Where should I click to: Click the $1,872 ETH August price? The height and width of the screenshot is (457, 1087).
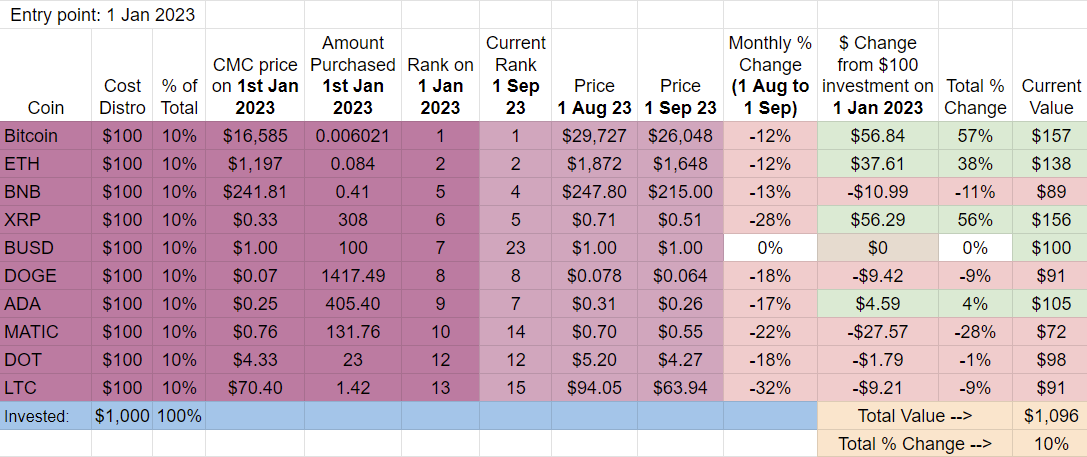point(594,164)
